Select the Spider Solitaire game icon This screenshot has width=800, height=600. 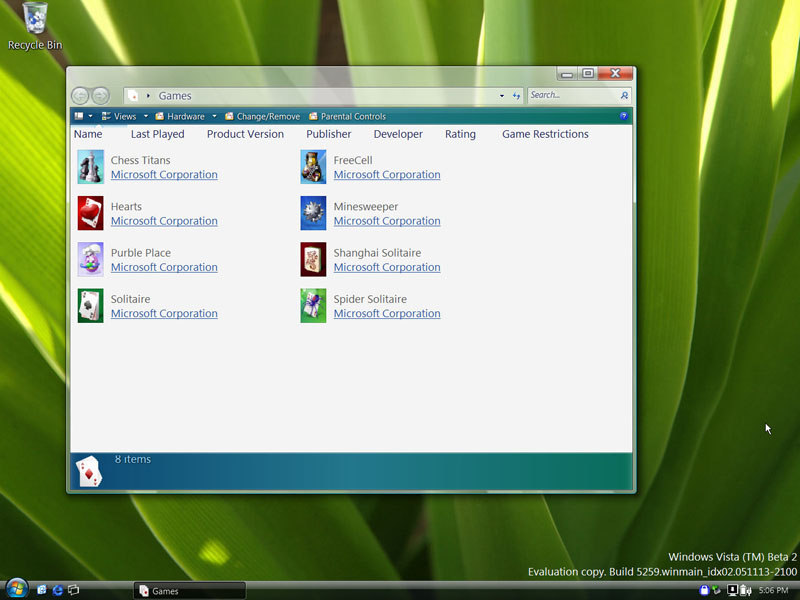tap(313, 306)
